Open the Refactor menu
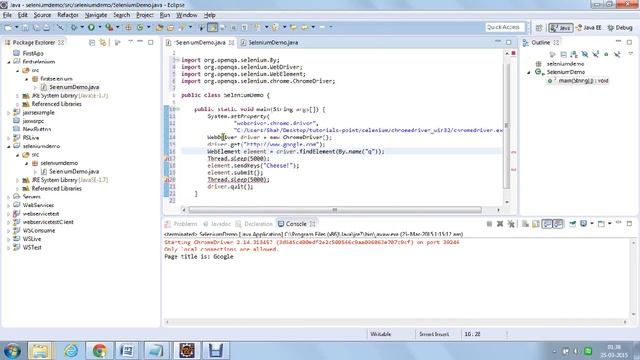Image resolution: width=640 pixels, height=360 pixels. pyautogui.click(x=68, y=15)
